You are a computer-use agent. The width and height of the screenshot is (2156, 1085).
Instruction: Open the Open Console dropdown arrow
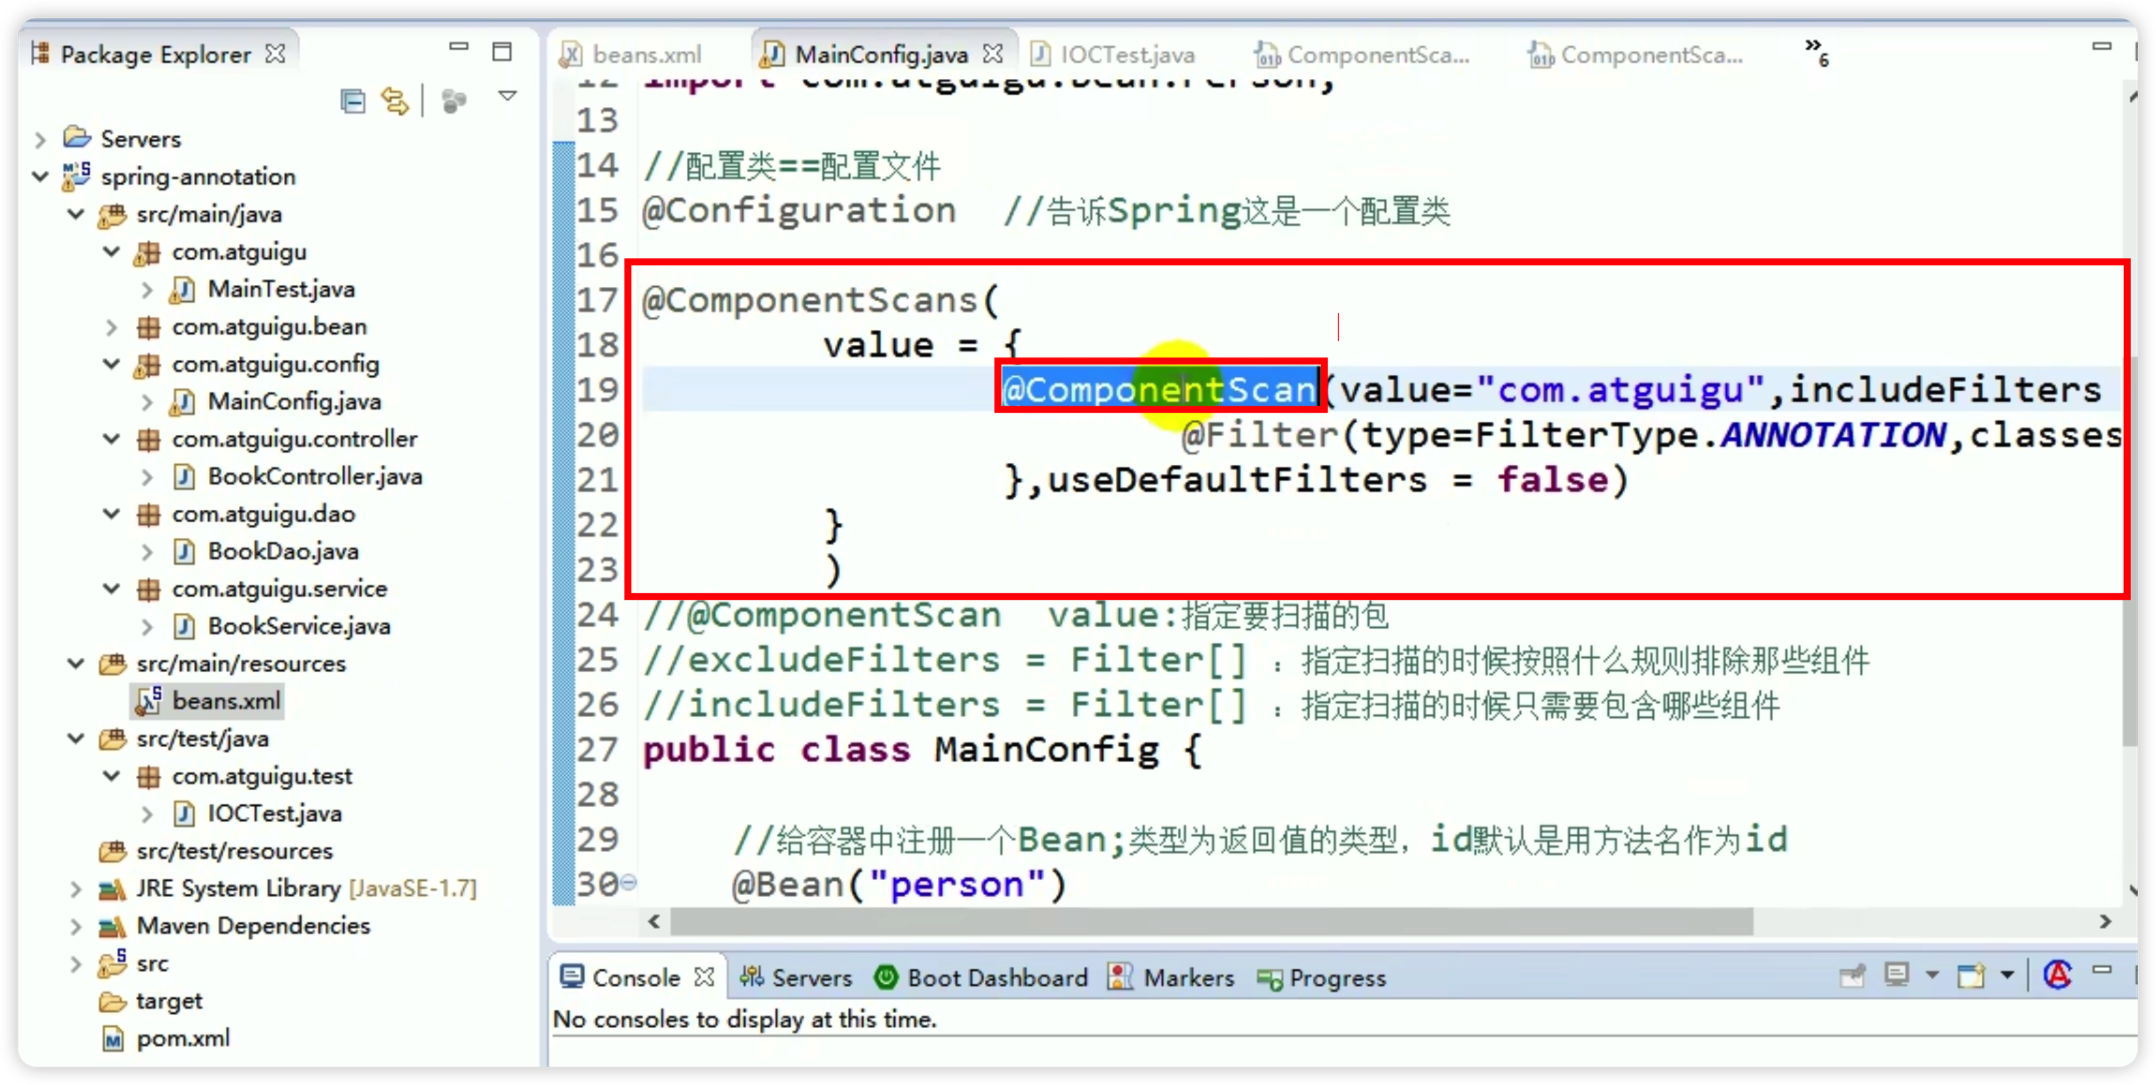tap(2007, 975)
